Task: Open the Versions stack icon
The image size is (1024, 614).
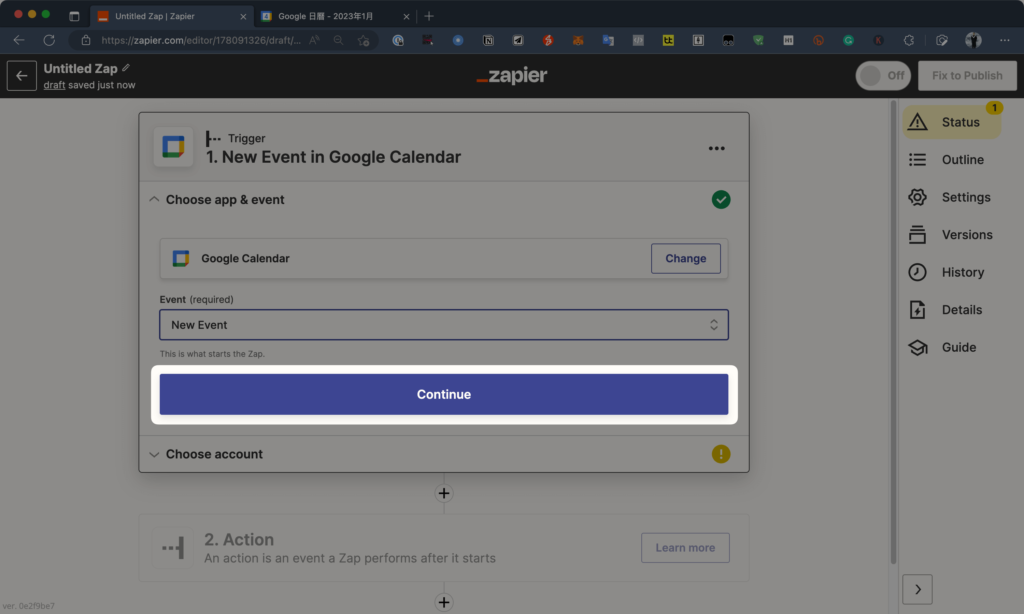Action: tap(918, 234)
